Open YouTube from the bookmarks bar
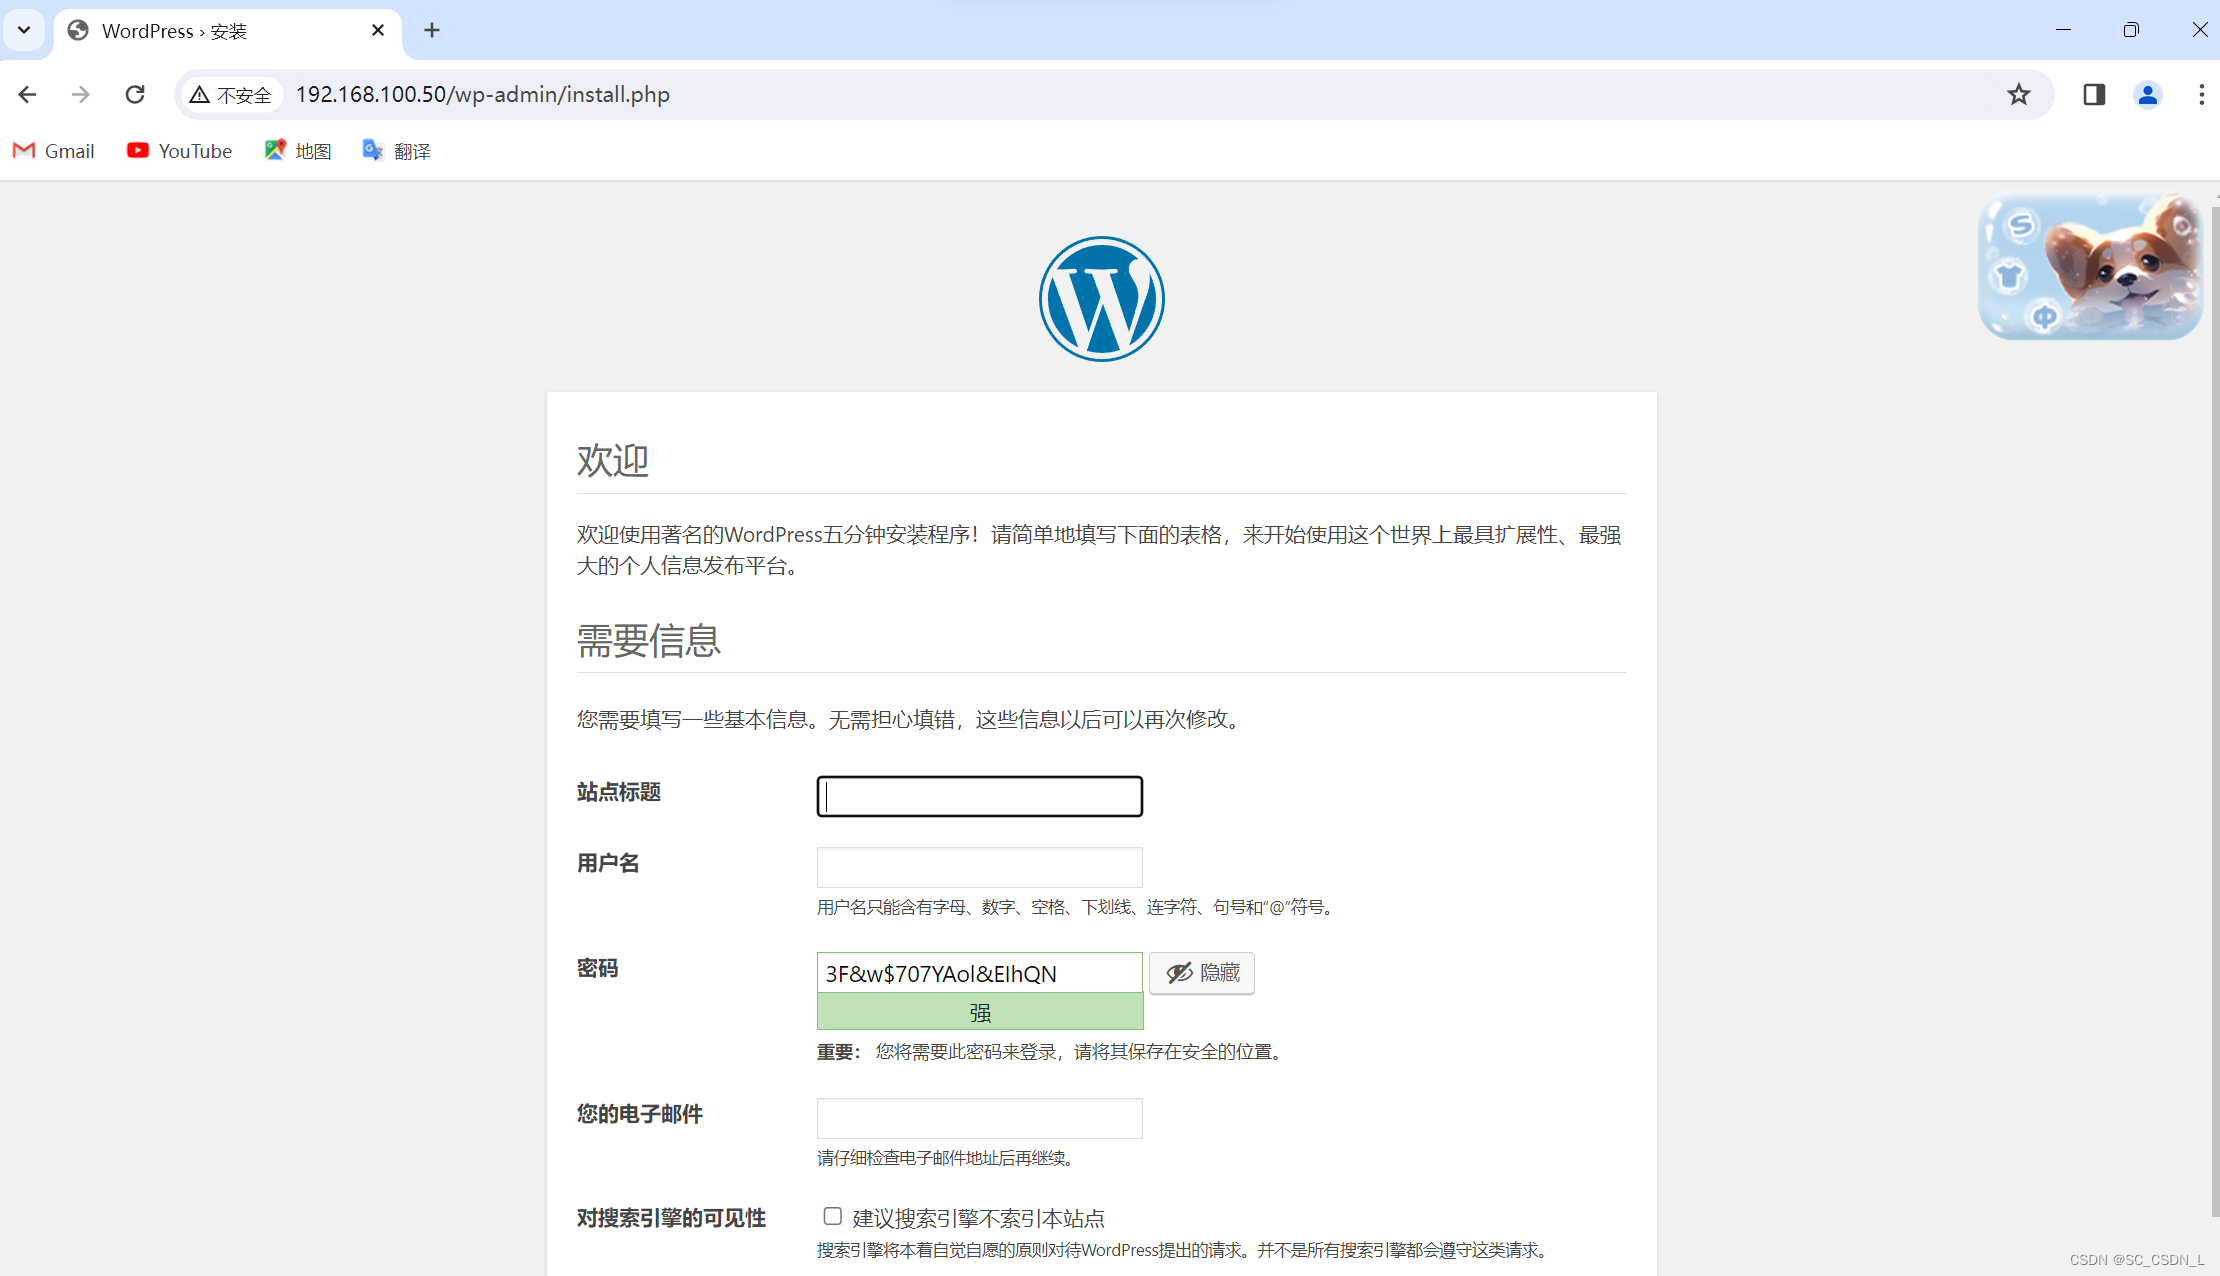The width and height of the screenshot is (2220, 1276). tap(179, 150)
